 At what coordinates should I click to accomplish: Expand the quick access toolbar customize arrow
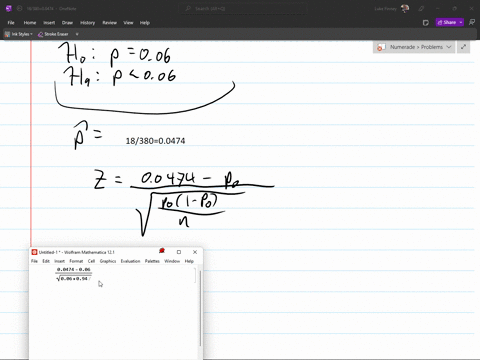(77, 34)
